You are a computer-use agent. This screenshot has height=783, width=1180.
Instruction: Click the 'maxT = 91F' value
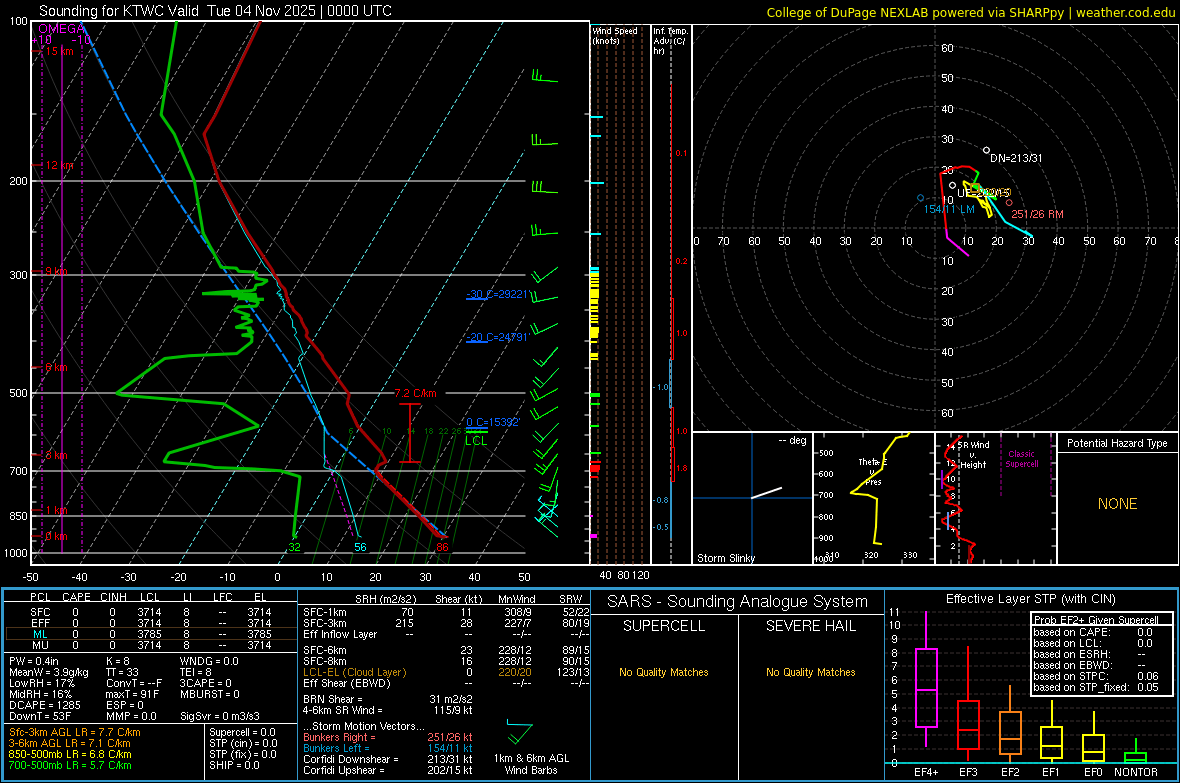tap(132, 694)
